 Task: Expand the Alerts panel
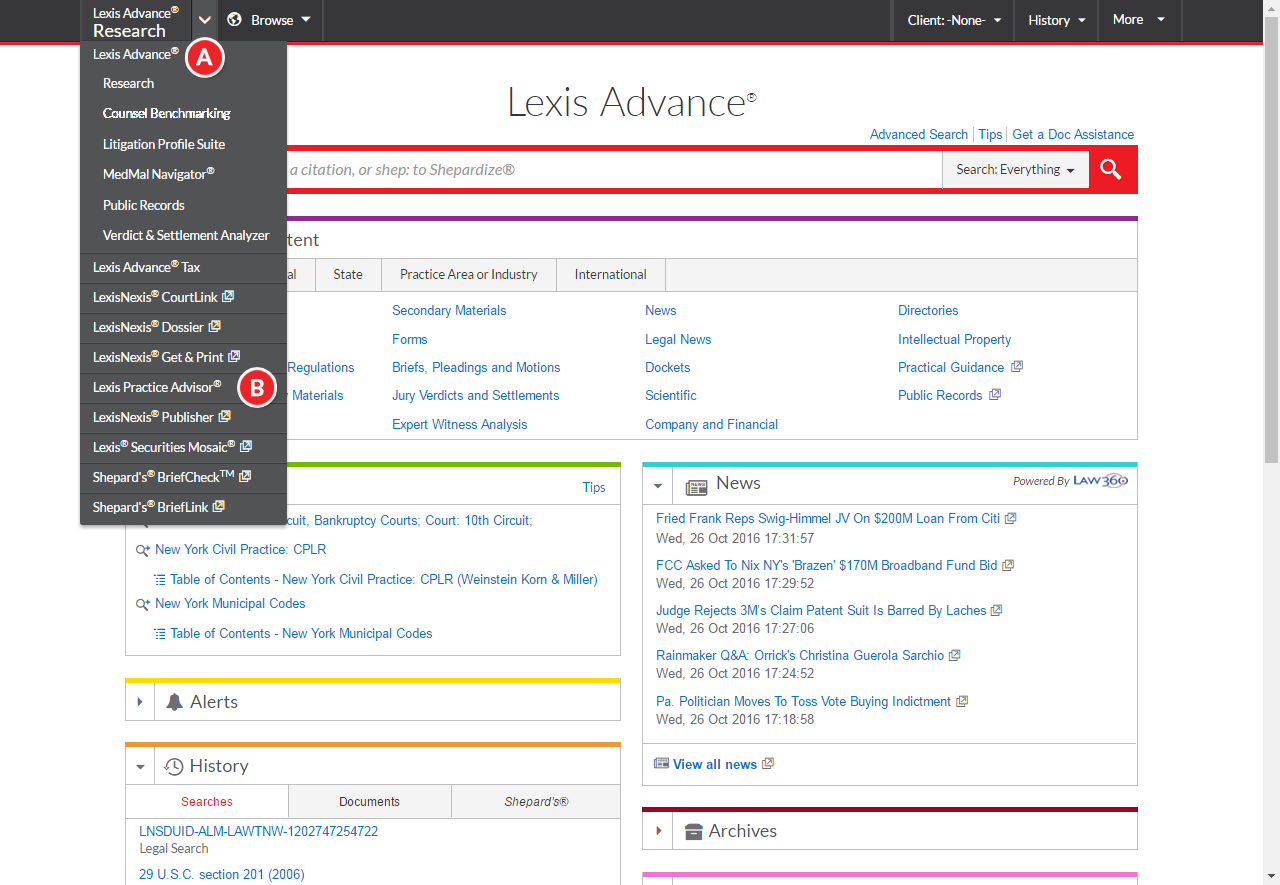click(140, 702)
